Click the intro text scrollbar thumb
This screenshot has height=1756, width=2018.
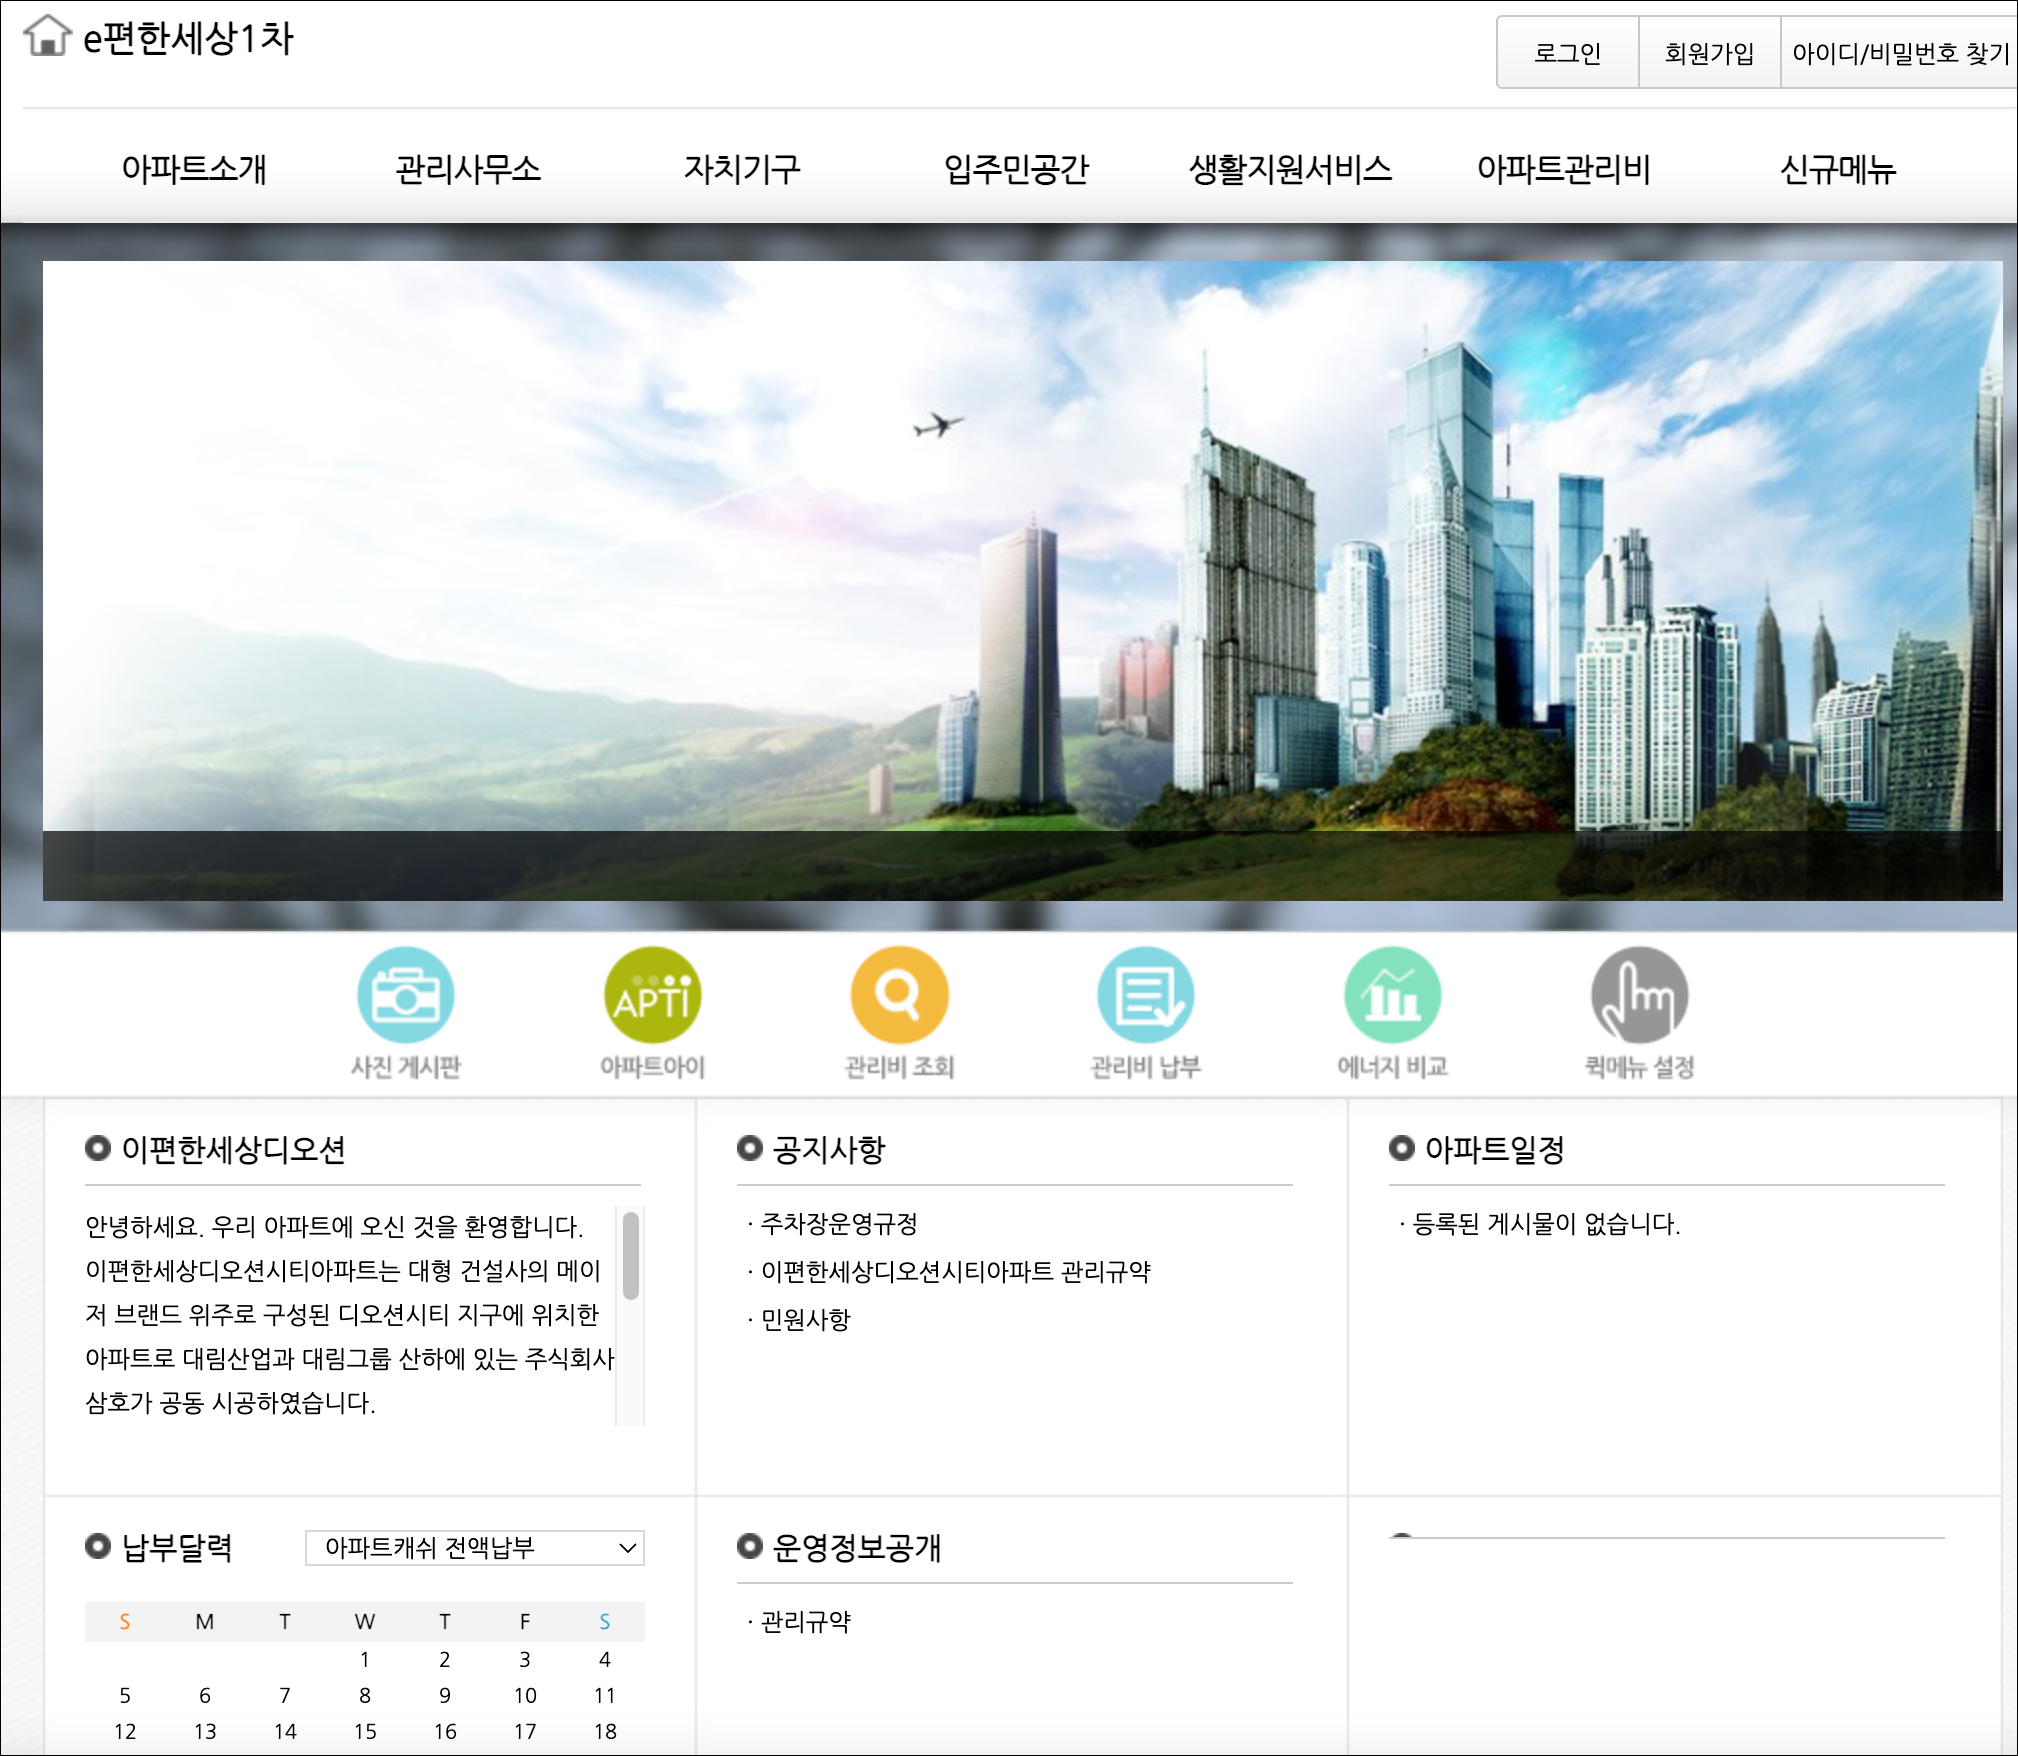pyautogui.click(x=631, y=1256)
